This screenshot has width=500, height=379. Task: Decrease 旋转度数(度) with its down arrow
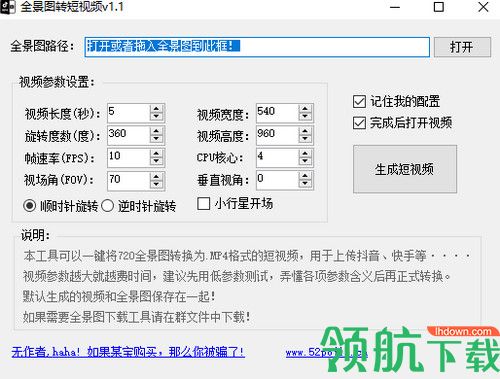[156, 139]
